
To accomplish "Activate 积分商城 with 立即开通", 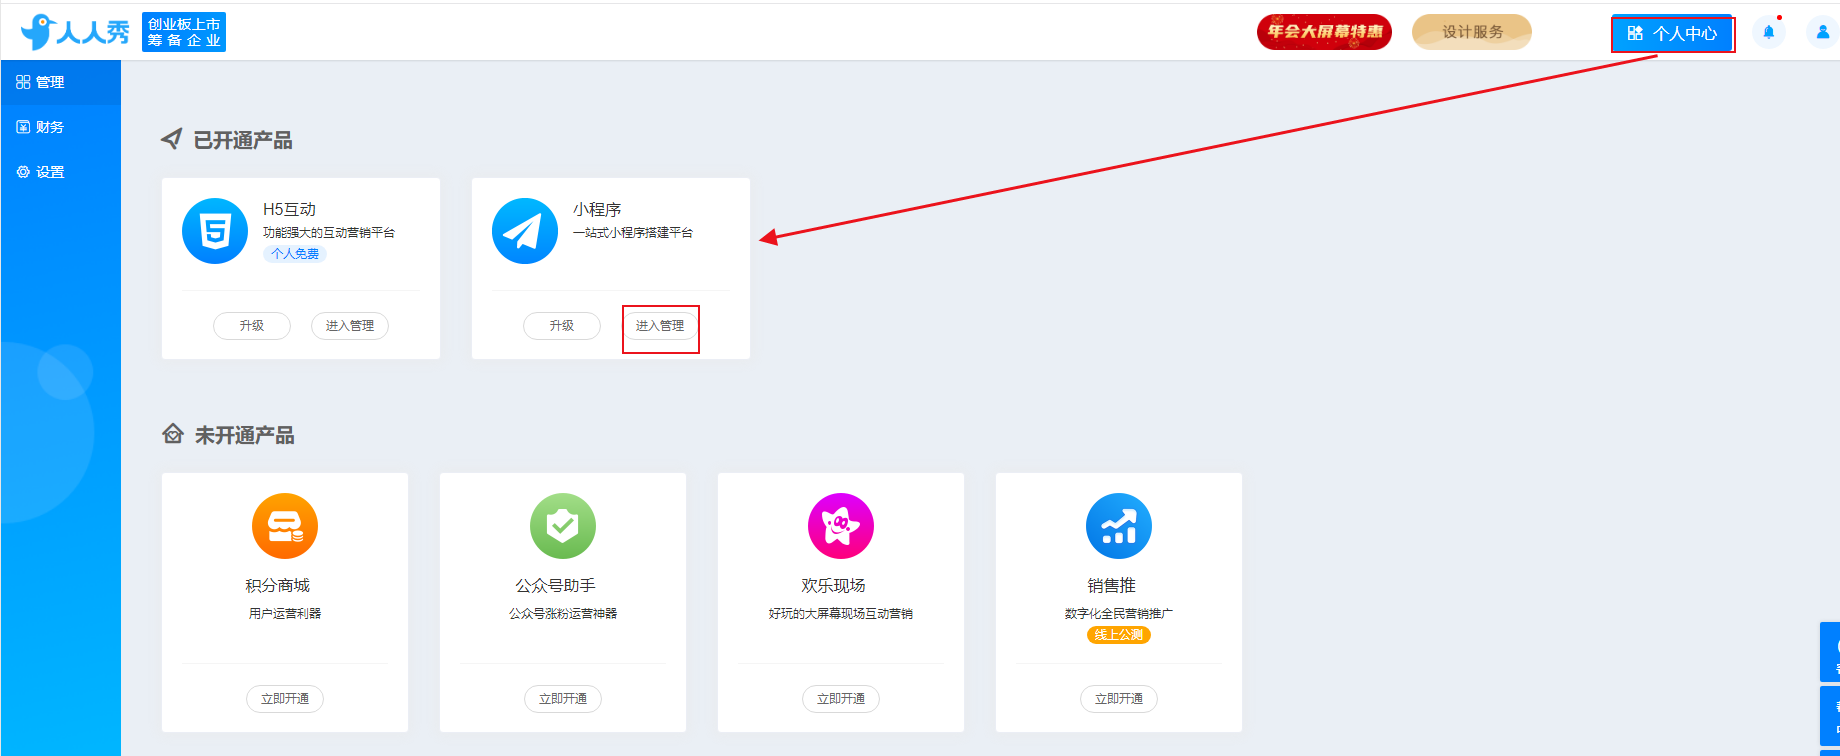I will click(x=285, y=699).
